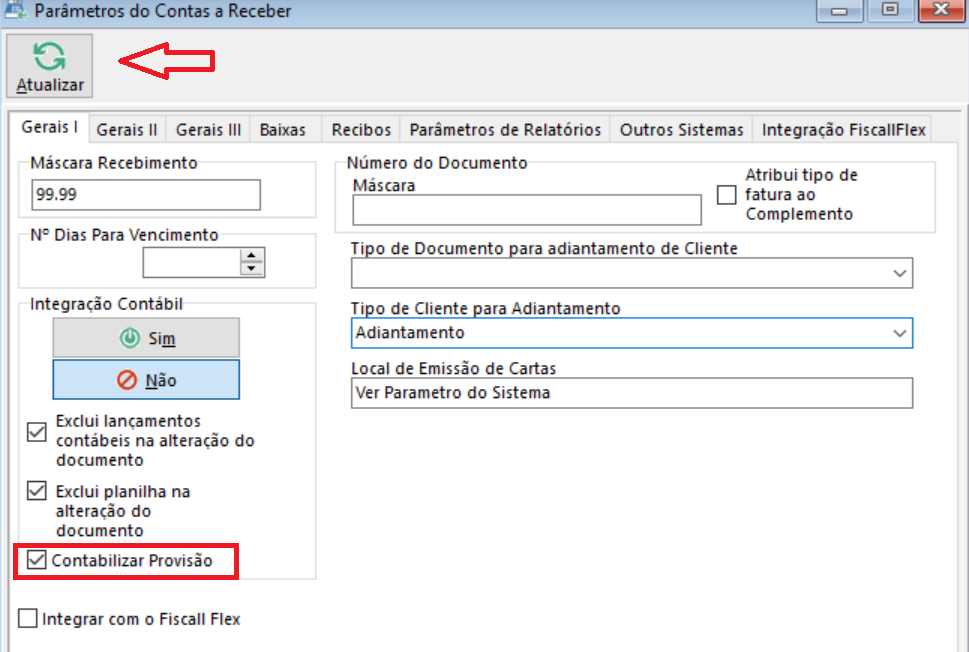969x652 pixels.
Task: Open Tipo de Cliente para Adiantamento dropdown
Action: (900, 333)
